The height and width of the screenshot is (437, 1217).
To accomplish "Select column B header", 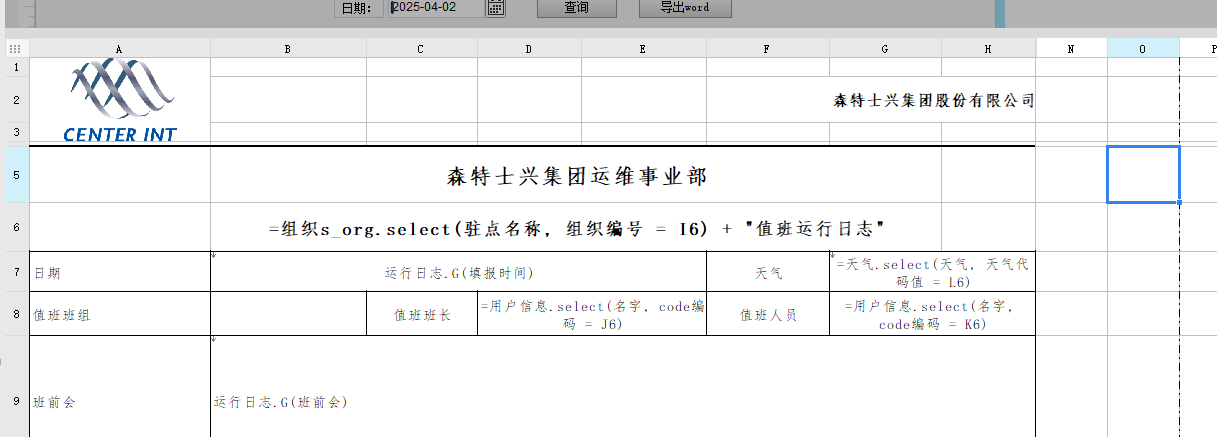I will 288,48.
